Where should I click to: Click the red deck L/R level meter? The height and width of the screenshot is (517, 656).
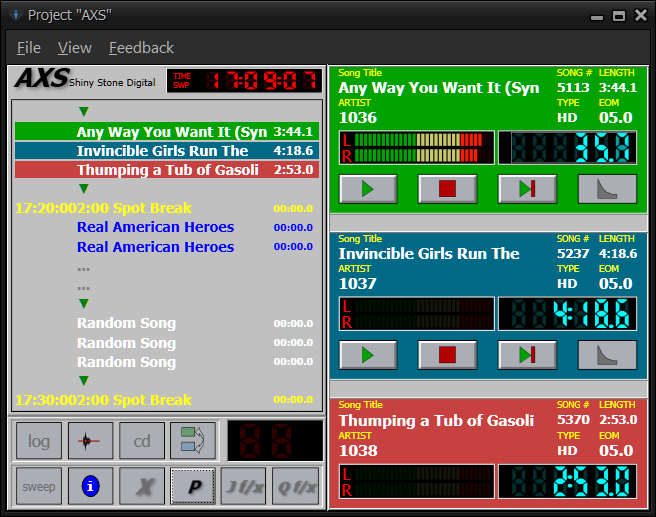point(417,481)
